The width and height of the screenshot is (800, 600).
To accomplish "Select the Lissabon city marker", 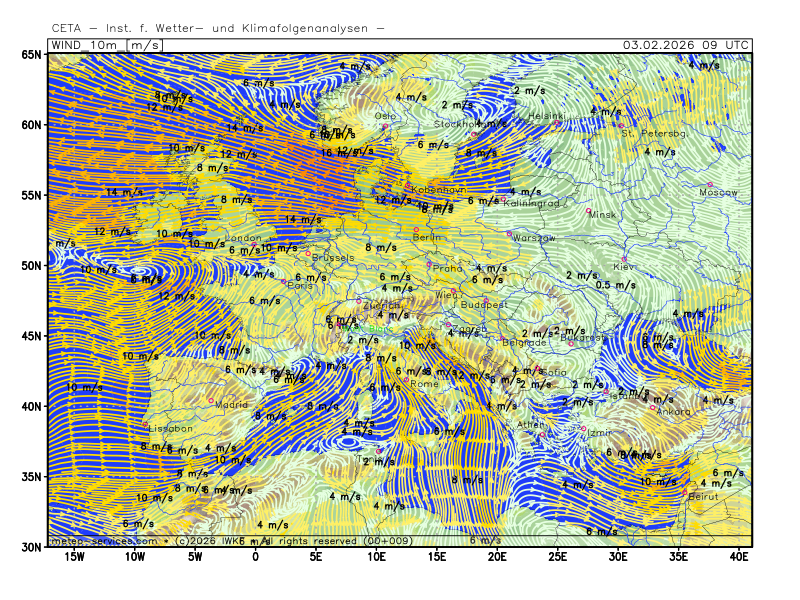I will coord(145,424).
